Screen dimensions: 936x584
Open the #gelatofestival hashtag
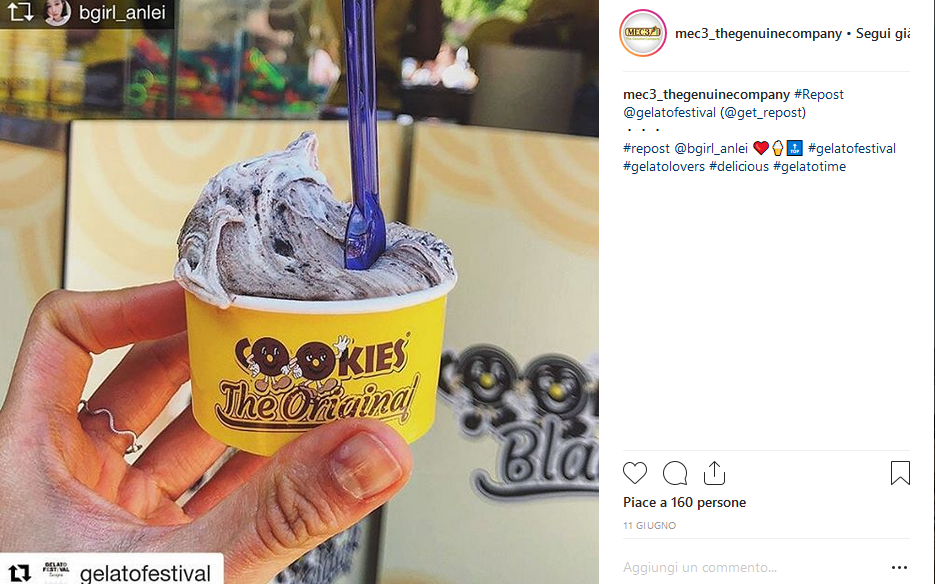click(852, 148)
